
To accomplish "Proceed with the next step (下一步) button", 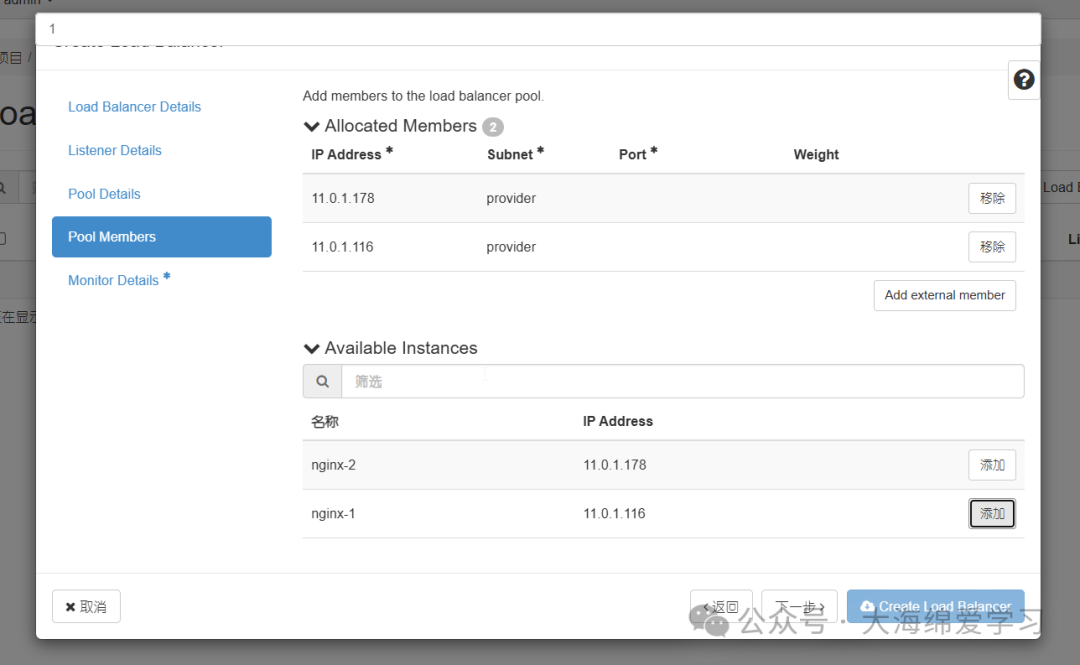I will tap(799, 607).
